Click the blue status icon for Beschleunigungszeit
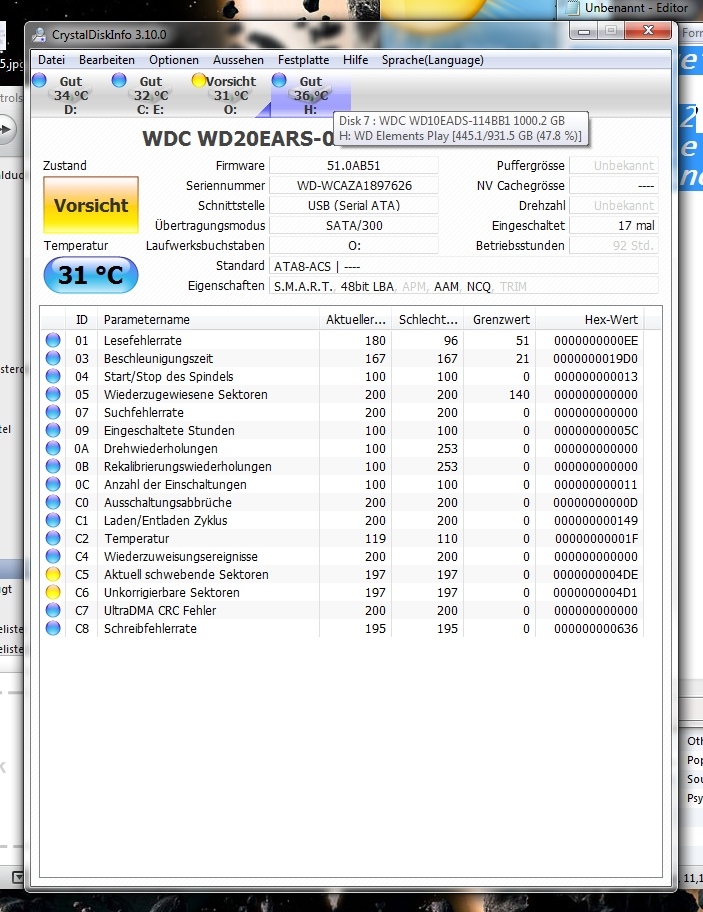 tap(53, 358)
